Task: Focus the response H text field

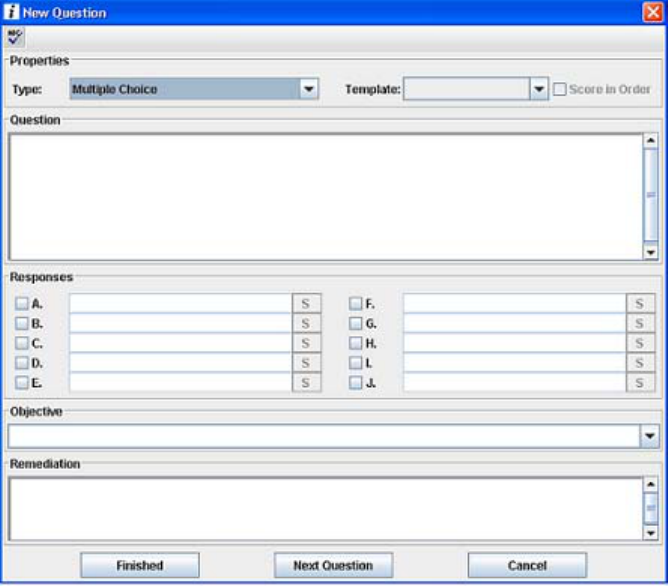Action: (515, 343)
